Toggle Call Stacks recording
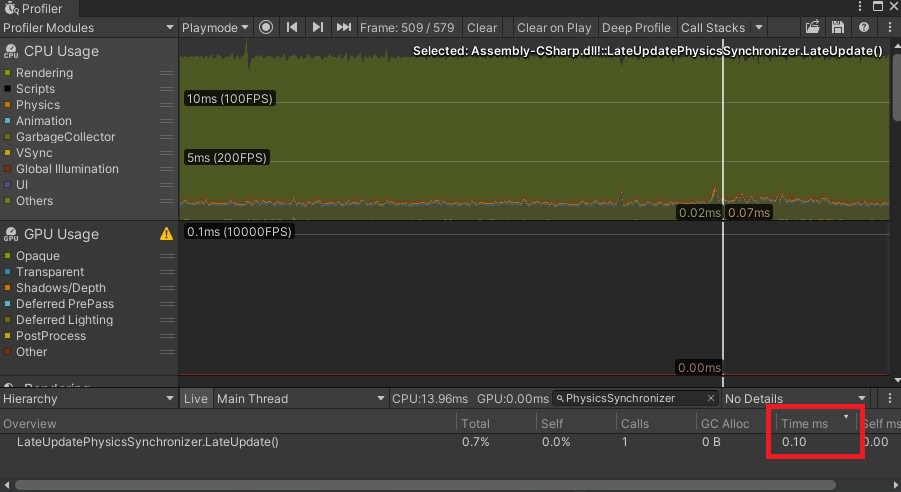Viewport: 901px width, 492px height. coord(713,27)
